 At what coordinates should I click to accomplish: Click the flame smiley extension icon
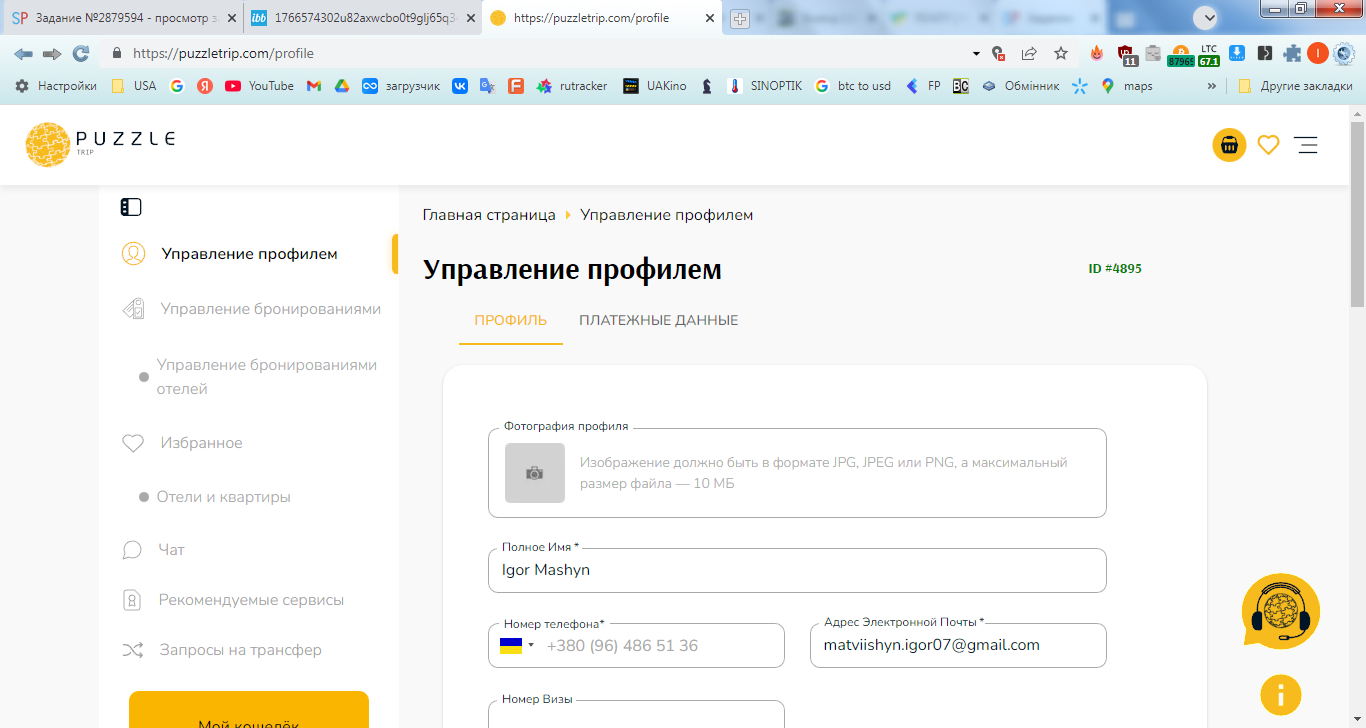1097,54
